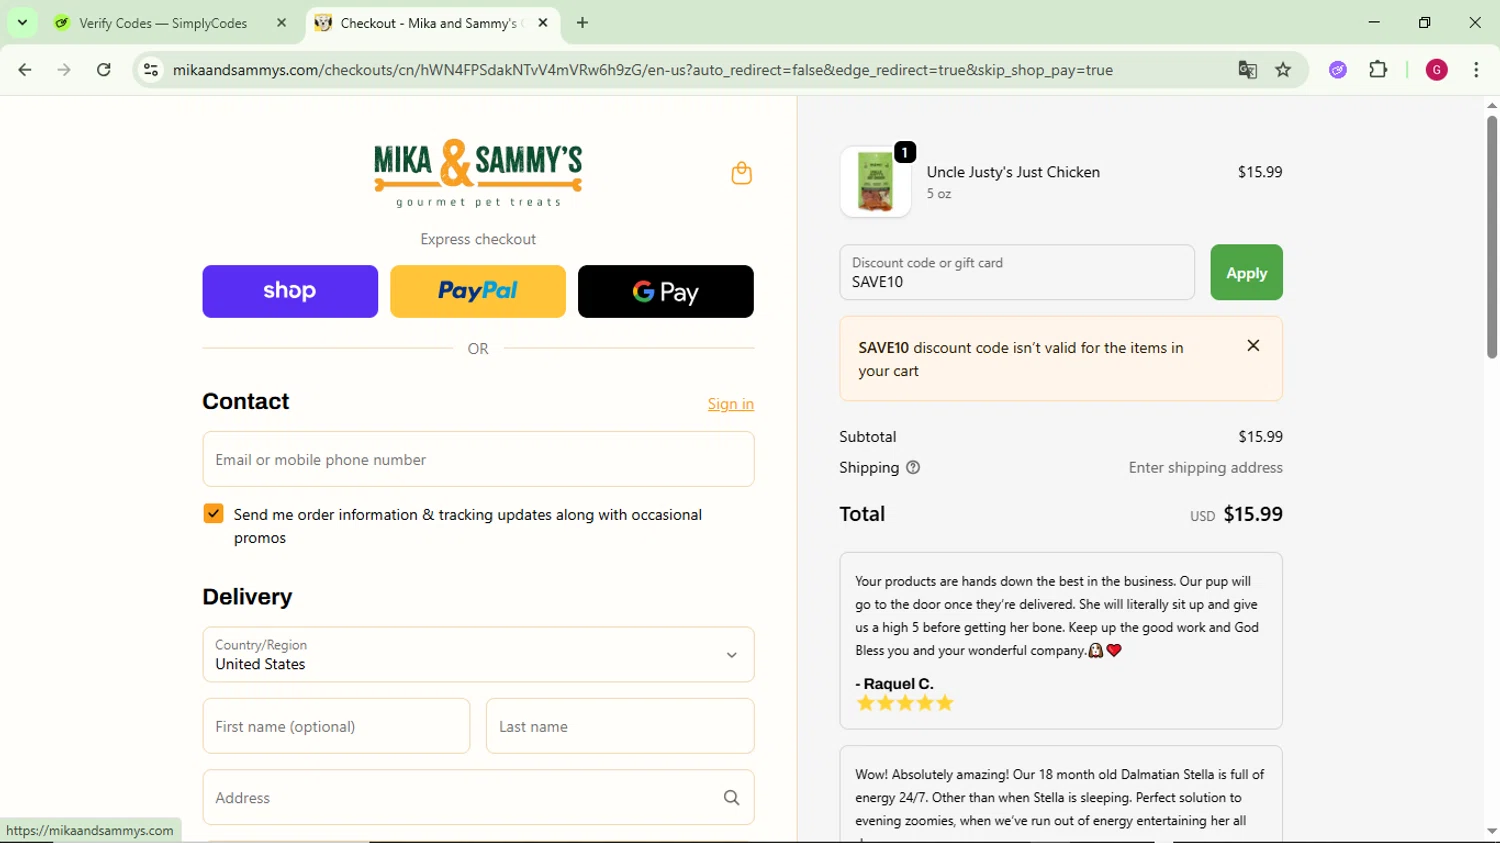The width and height of the screenshot is (1500, 843).
Task: Click the 'Express checkout' label
Action: pos(478,239)
